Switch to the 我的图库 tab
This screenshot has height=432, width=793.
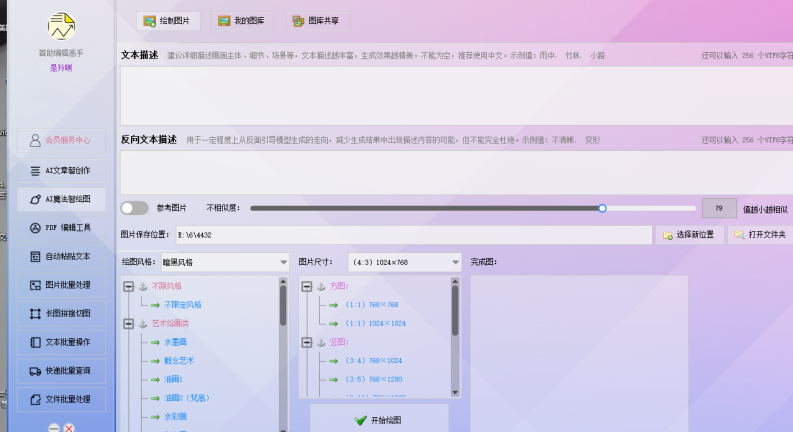click(242, 21)
